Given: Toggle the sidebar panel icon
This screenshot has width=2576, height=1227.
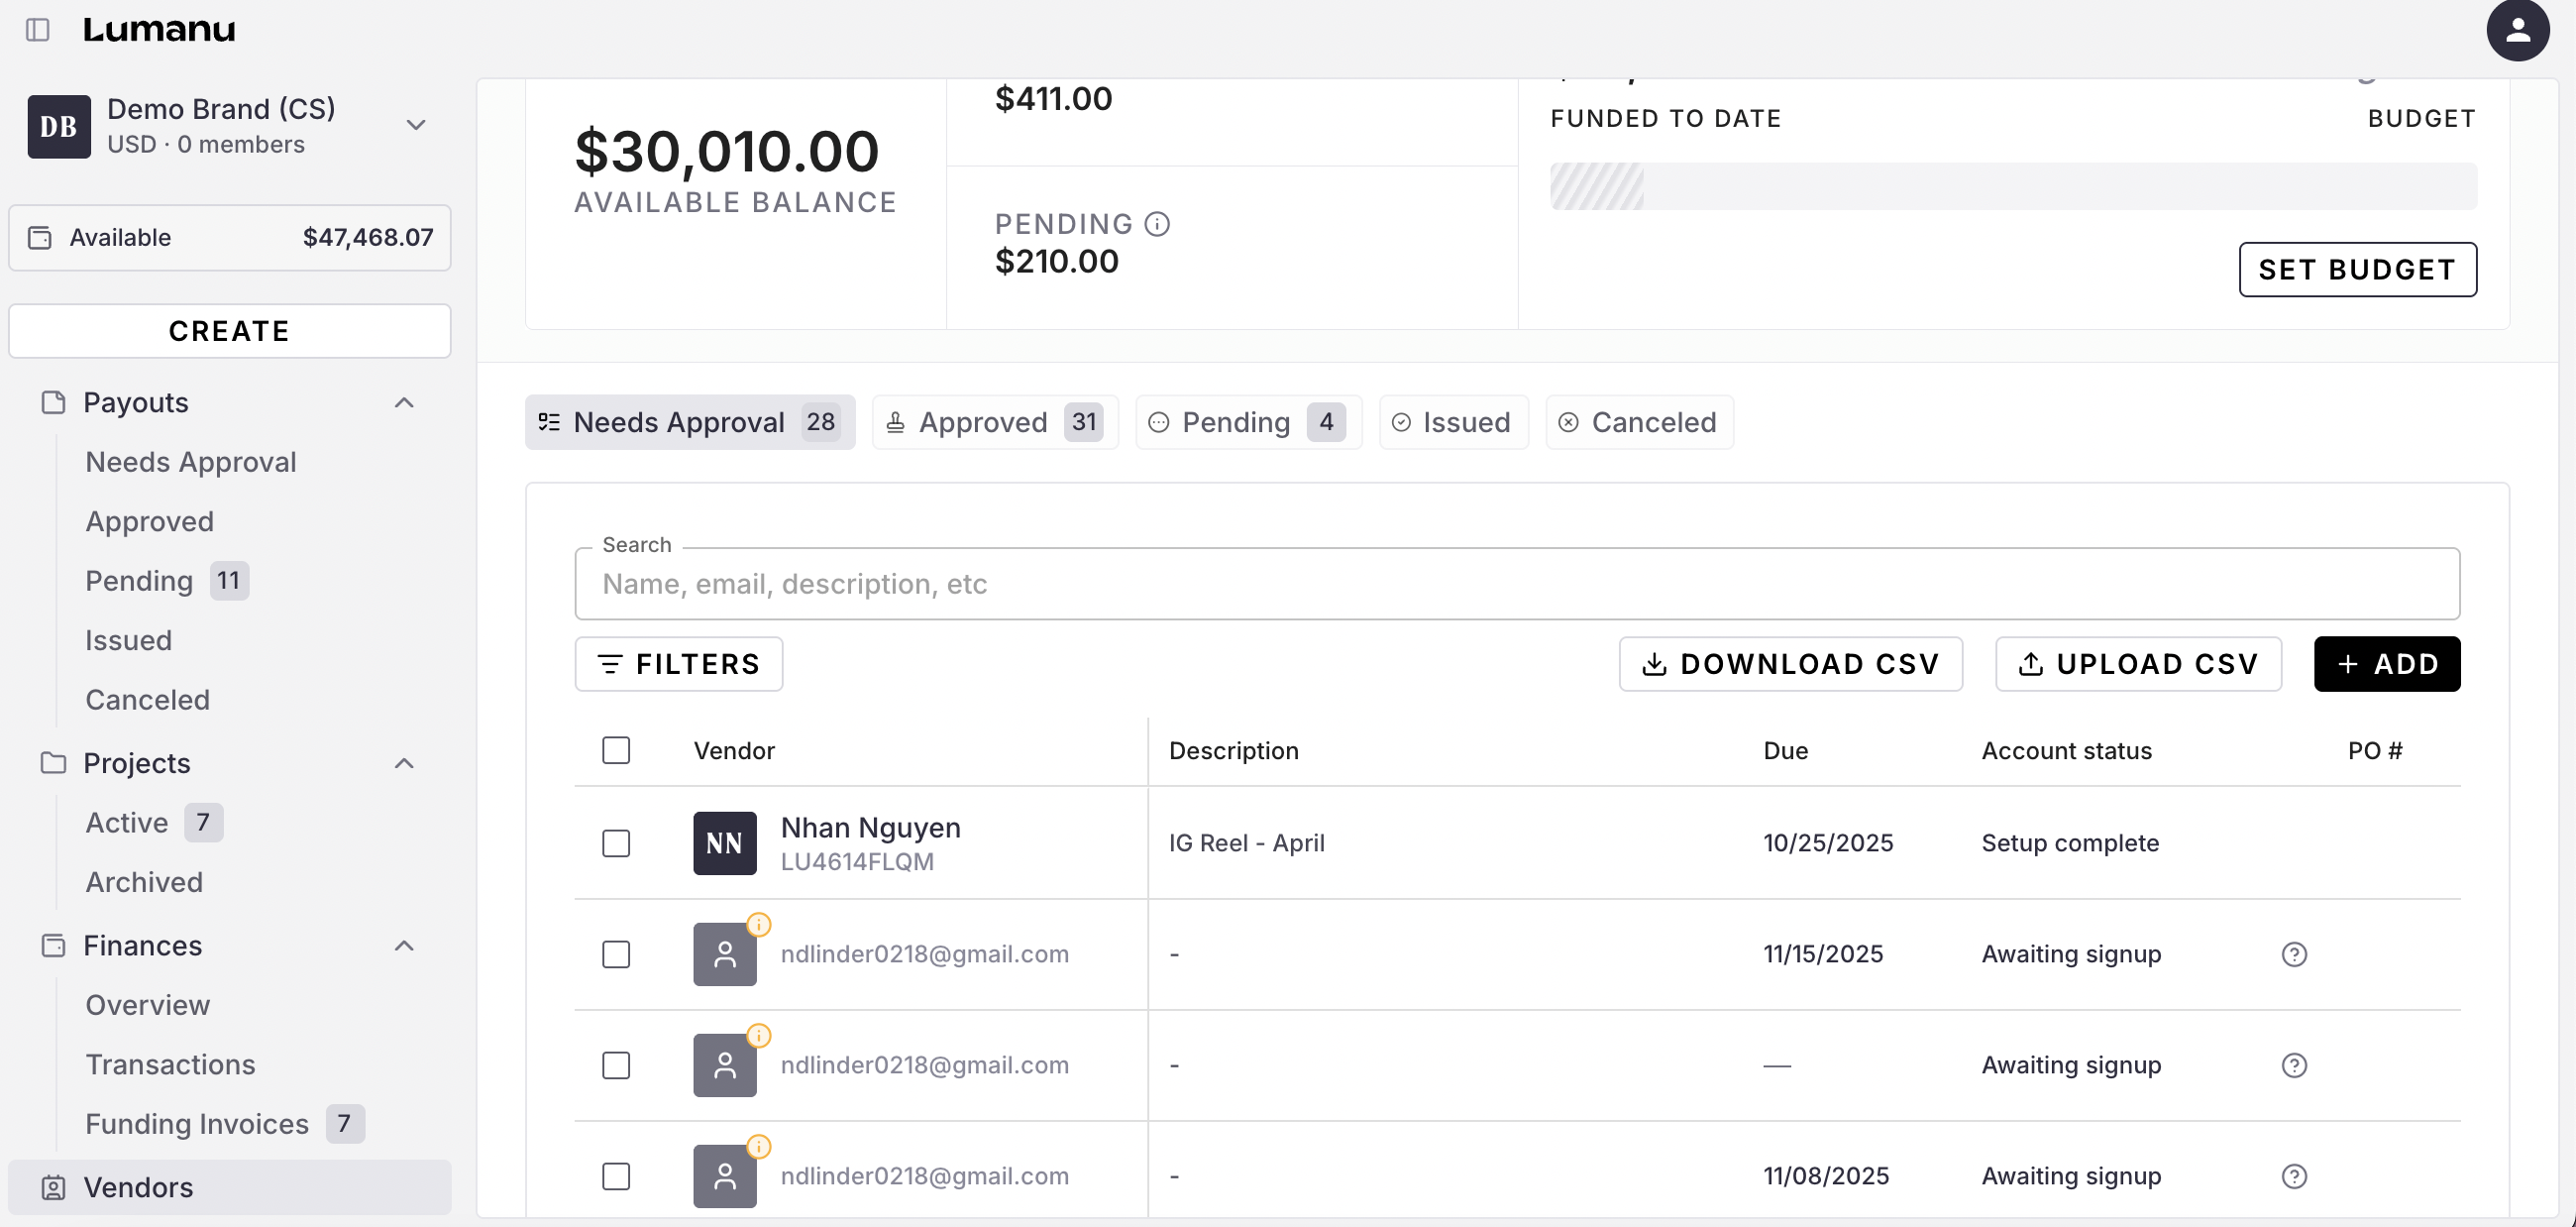Looking at the screenshot, I should (38, 29).
